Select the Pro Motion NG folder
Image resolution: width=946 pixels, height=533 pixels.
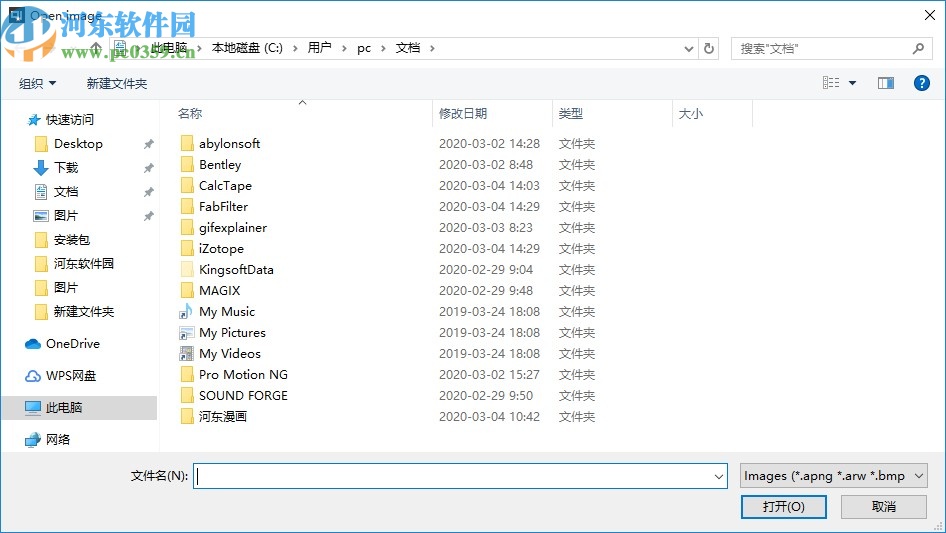point(243,375)
